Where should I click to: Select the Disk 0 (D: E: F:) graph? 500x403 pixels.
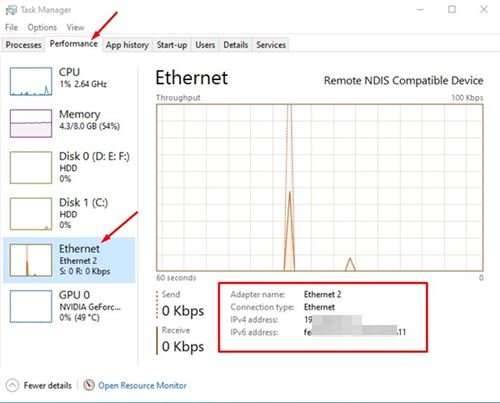pyautogui.click(x=31, y=168)
